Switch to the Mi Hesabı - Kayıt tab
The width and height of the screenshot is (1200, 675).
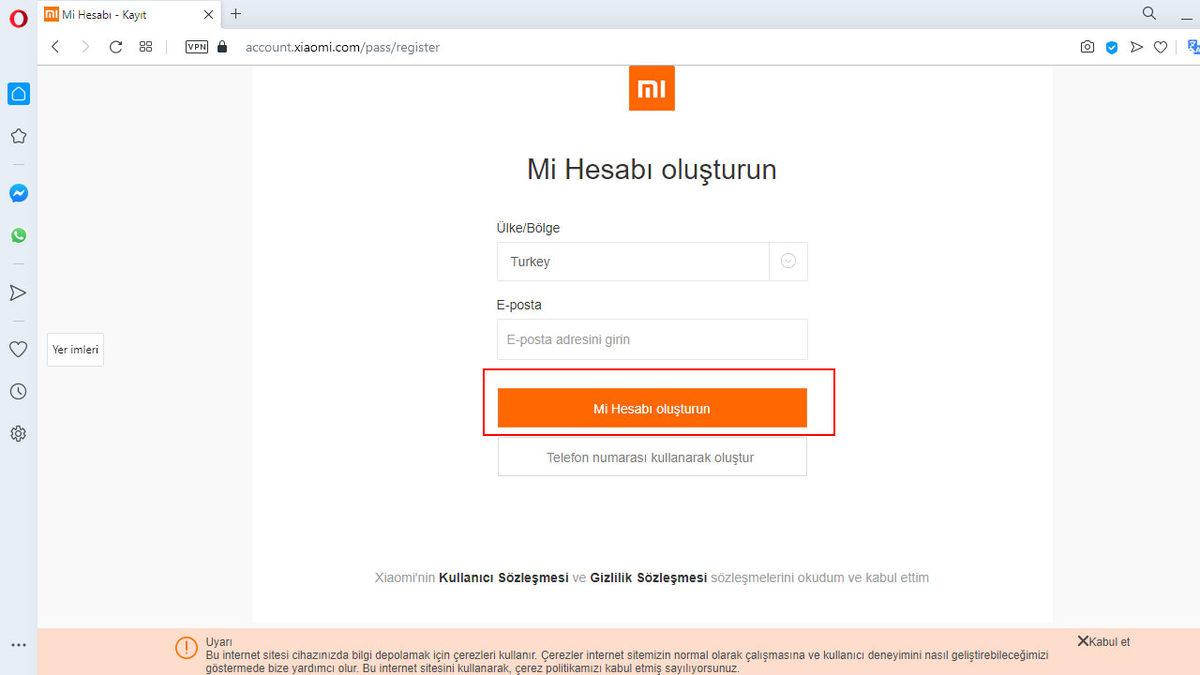coord(120,14)
